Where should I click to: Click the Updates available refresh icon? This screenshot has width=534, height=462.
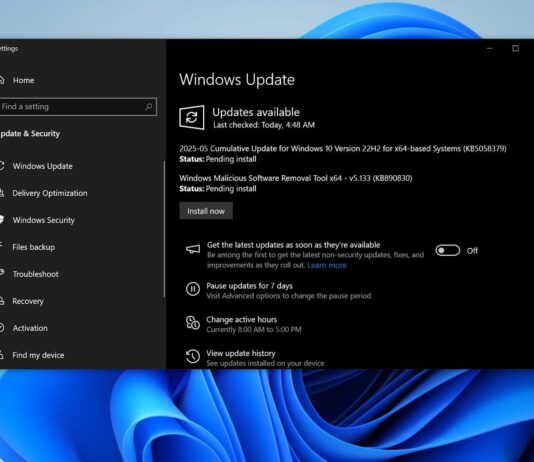tap(192, 117)
